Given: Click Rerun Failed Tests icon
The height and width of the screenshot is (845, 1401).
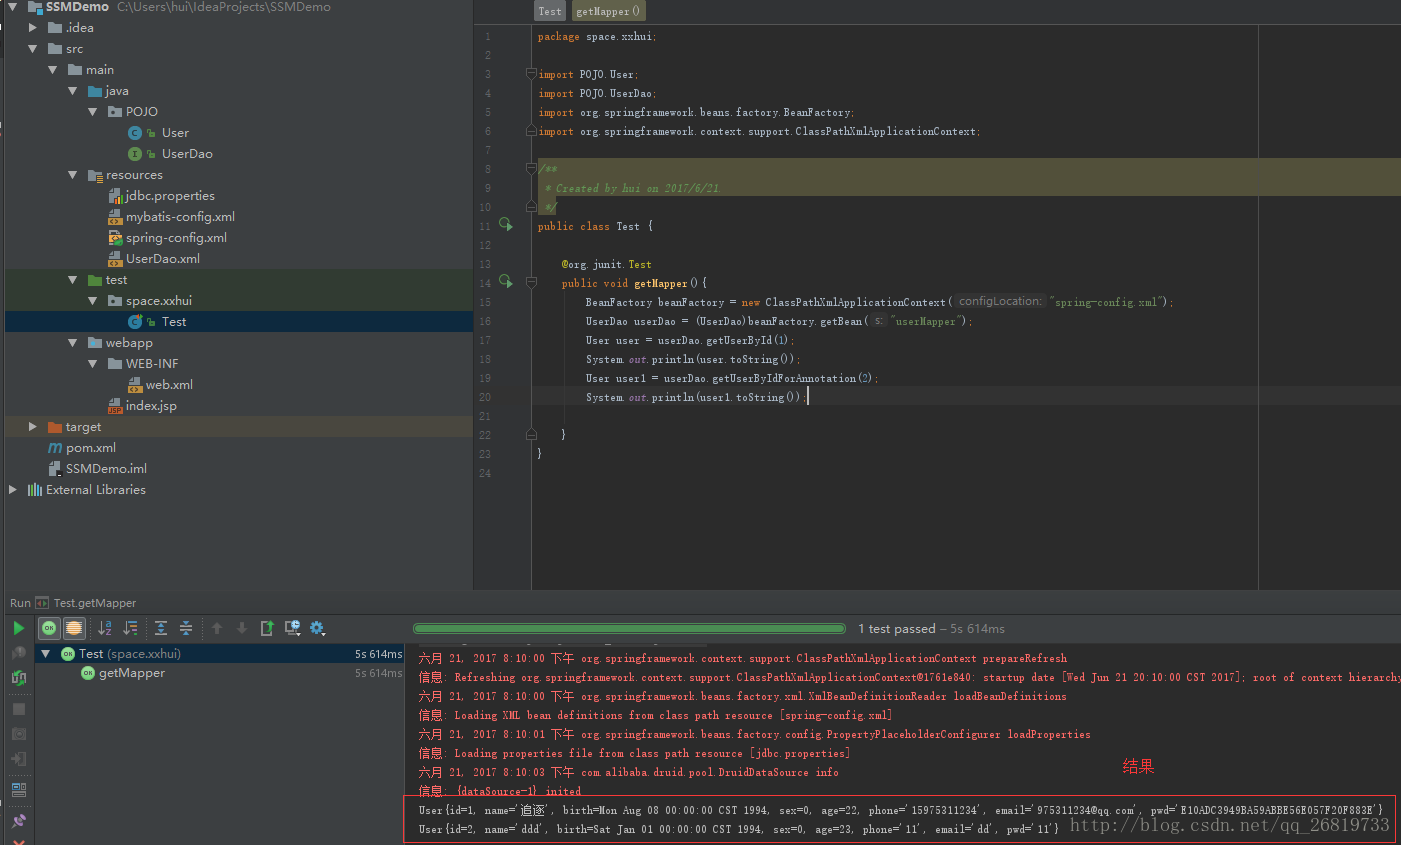Looking at the screenshot, I should pyautogui.click(x=18, y=653).
